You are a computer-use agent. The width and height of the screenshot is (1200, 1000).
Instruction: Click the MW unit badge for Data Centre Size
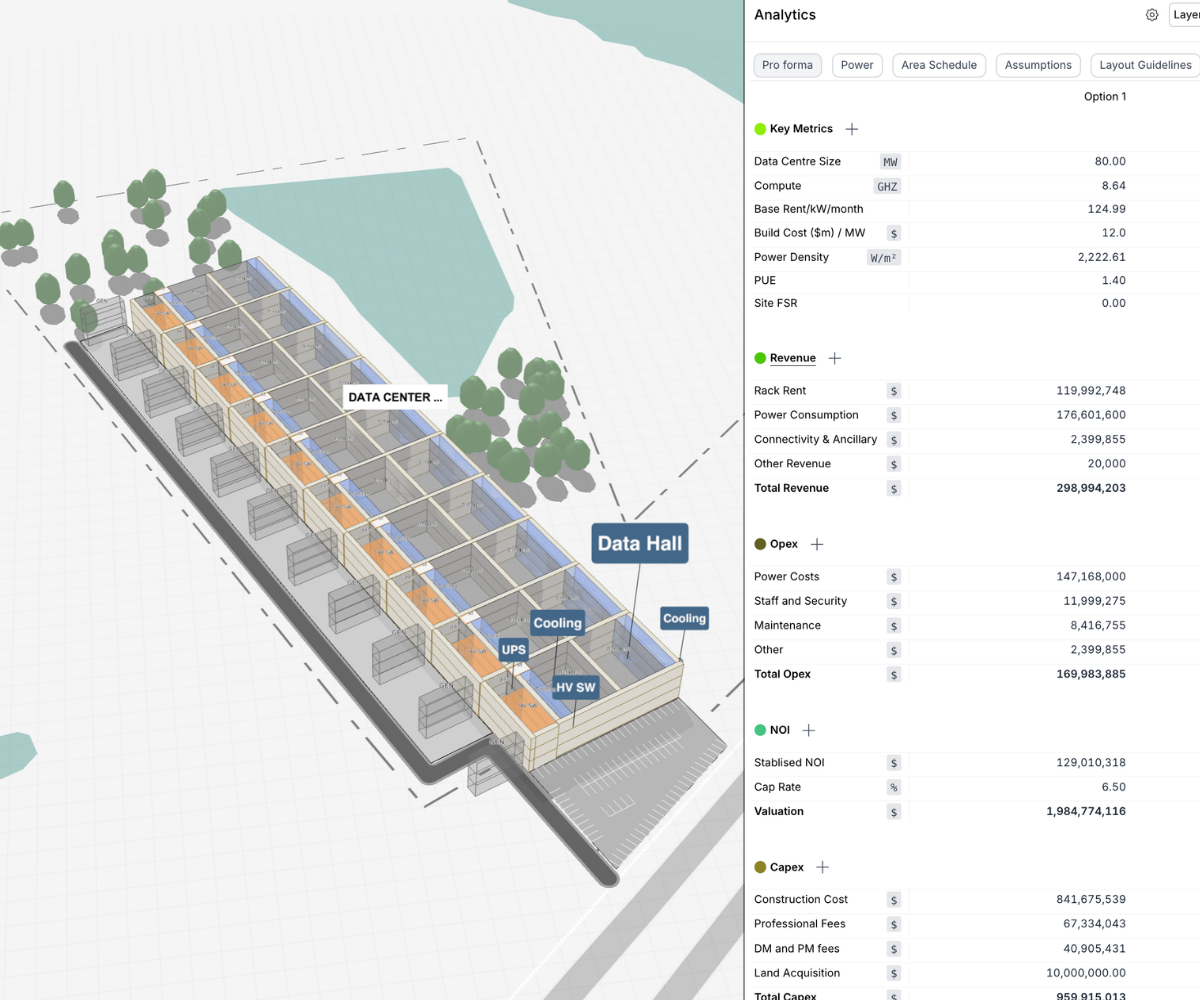890,162
